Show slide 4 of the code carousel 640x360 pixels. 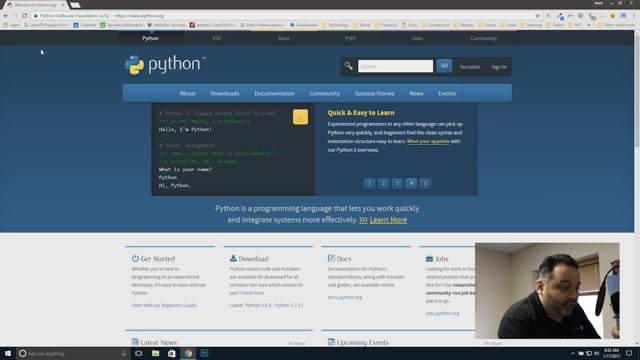pyautogui.click(x=411, y=183)
